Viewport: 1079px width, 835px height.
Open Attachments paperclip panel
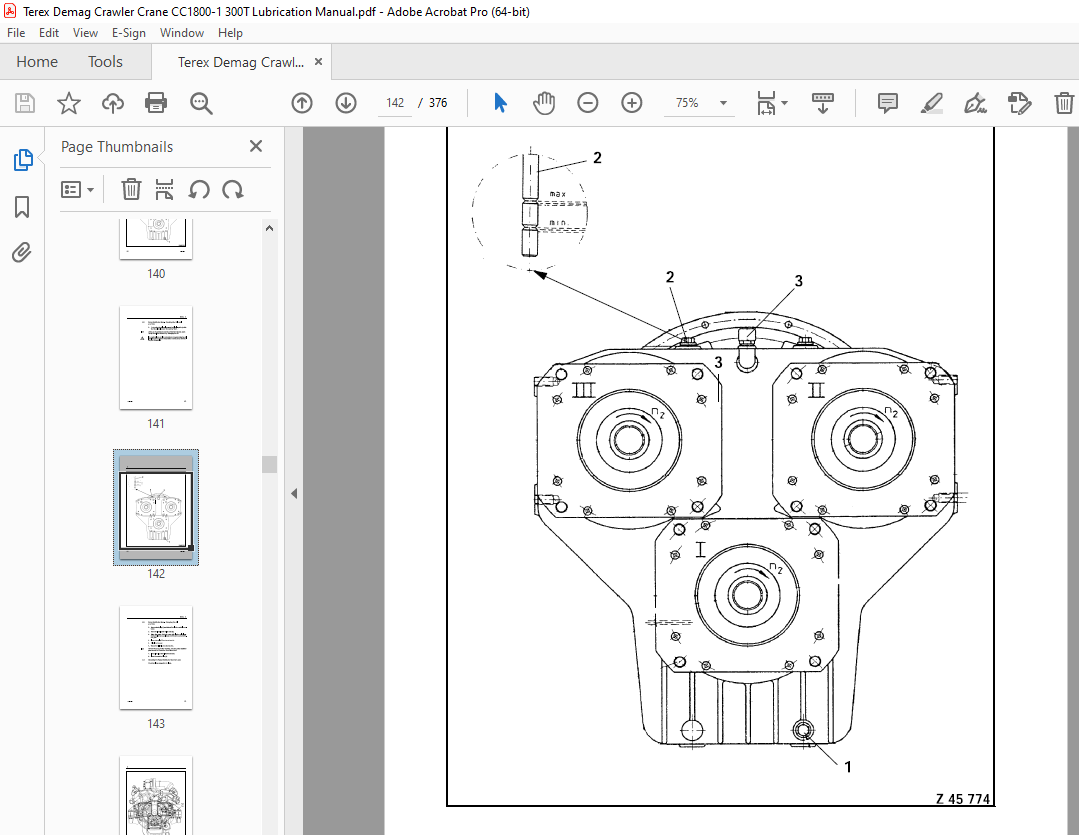pos(22,253)
